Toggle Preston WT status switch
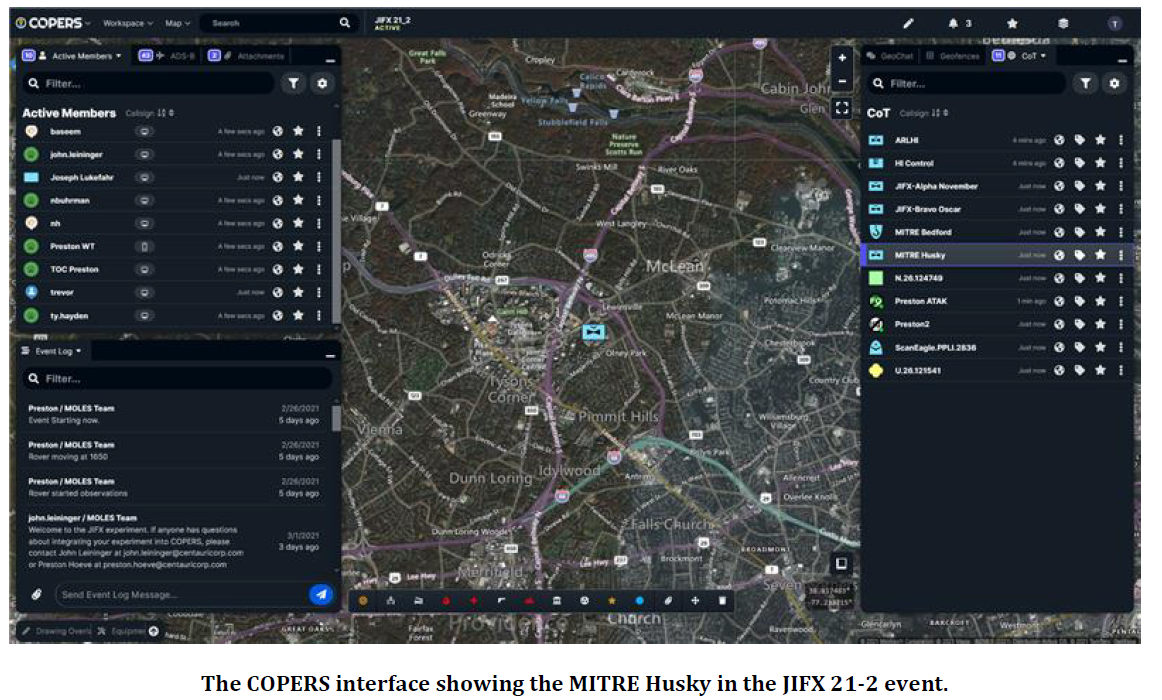This screenshot has width=1162, height=700. (x=145, y=246)
